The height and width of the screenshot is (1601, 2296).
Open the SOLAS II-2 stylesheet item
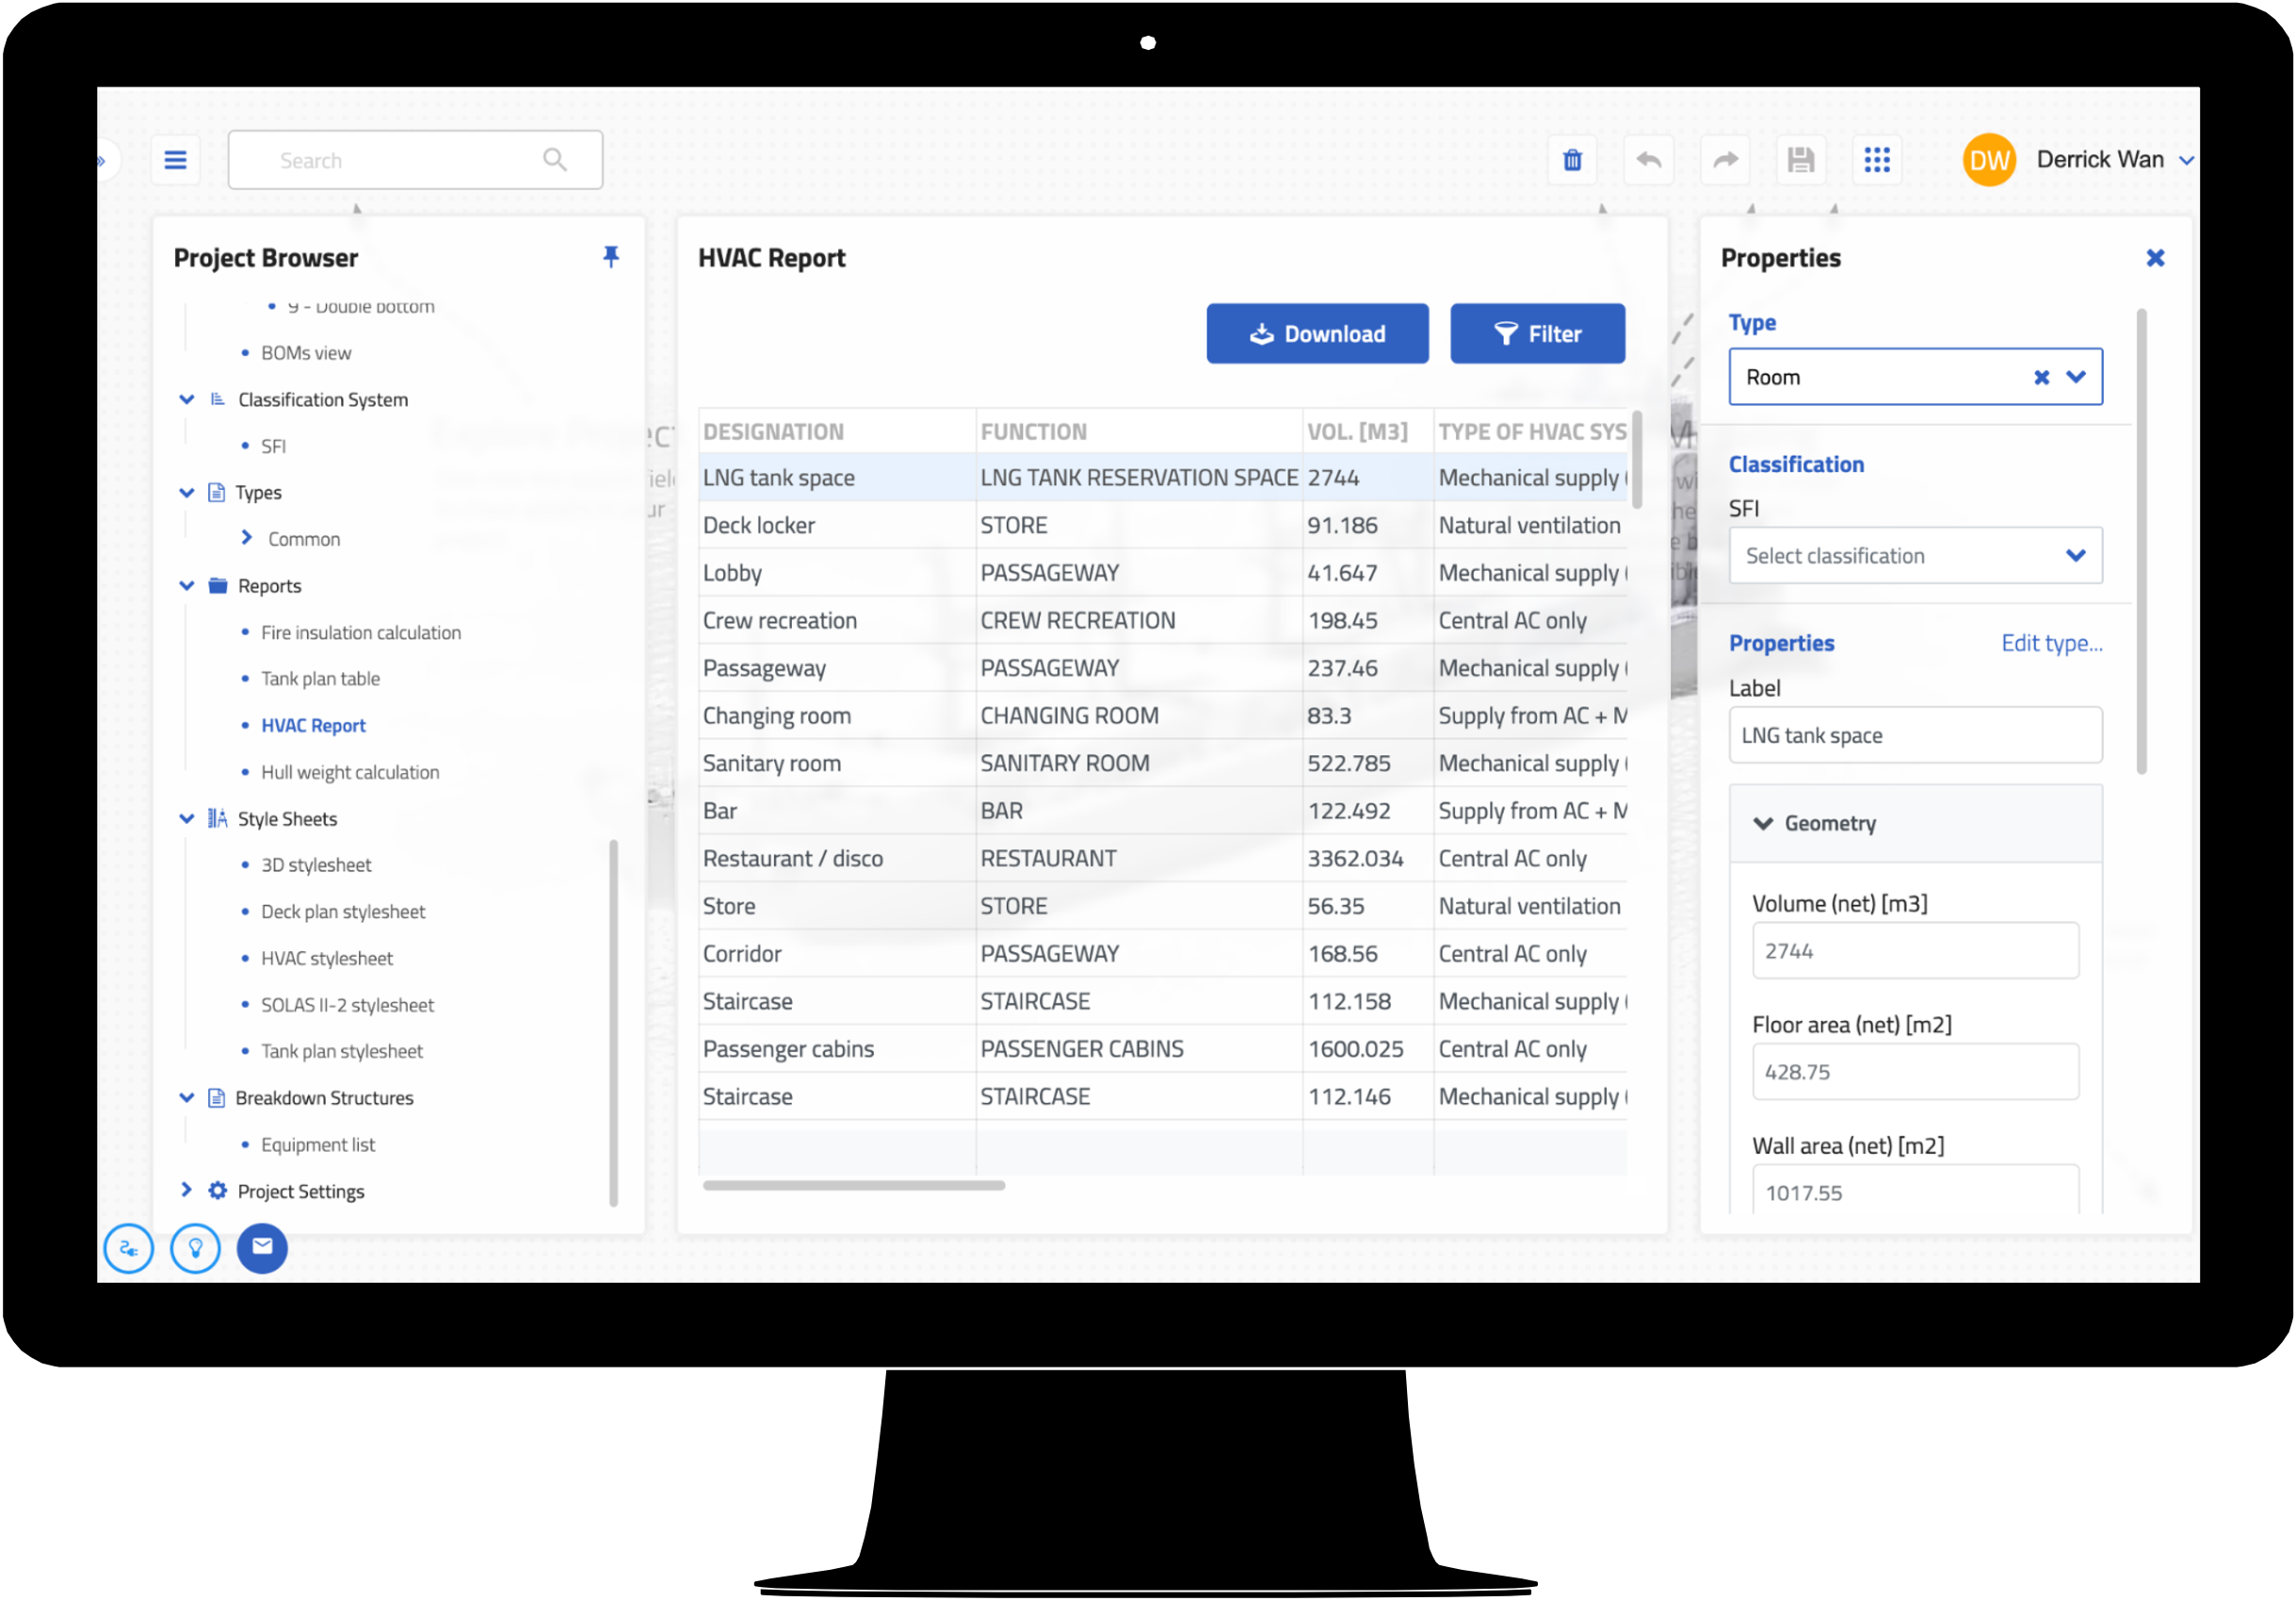[x=347, y=1005]
